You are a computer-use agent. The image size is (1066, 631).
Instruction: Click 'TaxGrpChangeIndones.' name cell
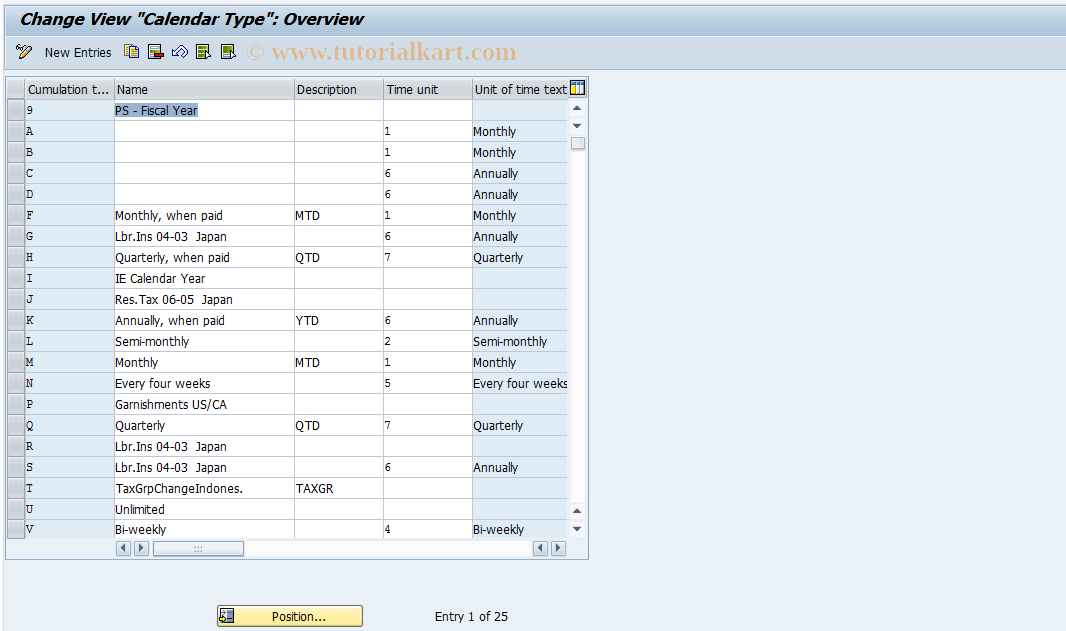coord(204,488)
